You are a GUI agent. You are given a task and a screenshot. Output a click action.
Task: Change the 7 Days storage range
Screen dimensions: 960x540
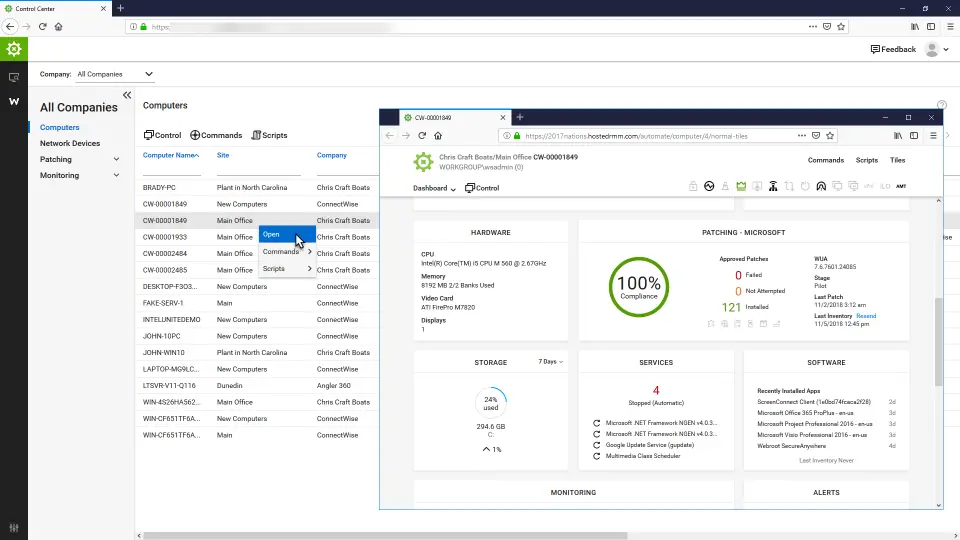point(550,362)
